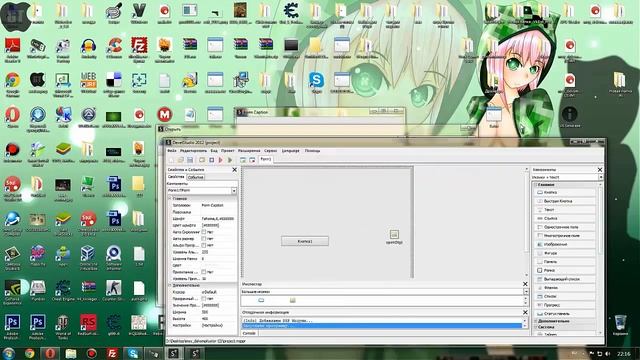Select the Ссылка component
The image size is (640, 360).
tap(564, 218)
